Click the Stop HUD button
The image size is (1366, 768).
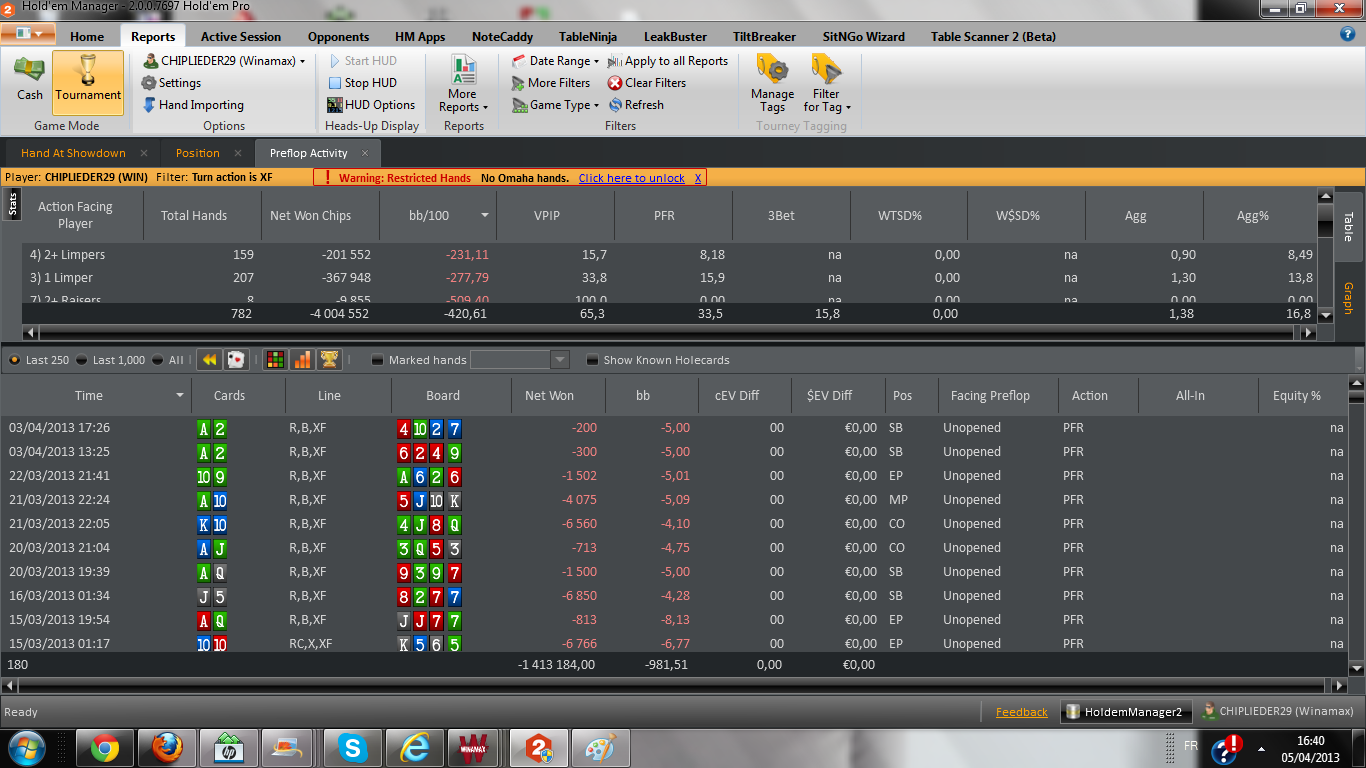pyautogui.click(x=362, y=83)
